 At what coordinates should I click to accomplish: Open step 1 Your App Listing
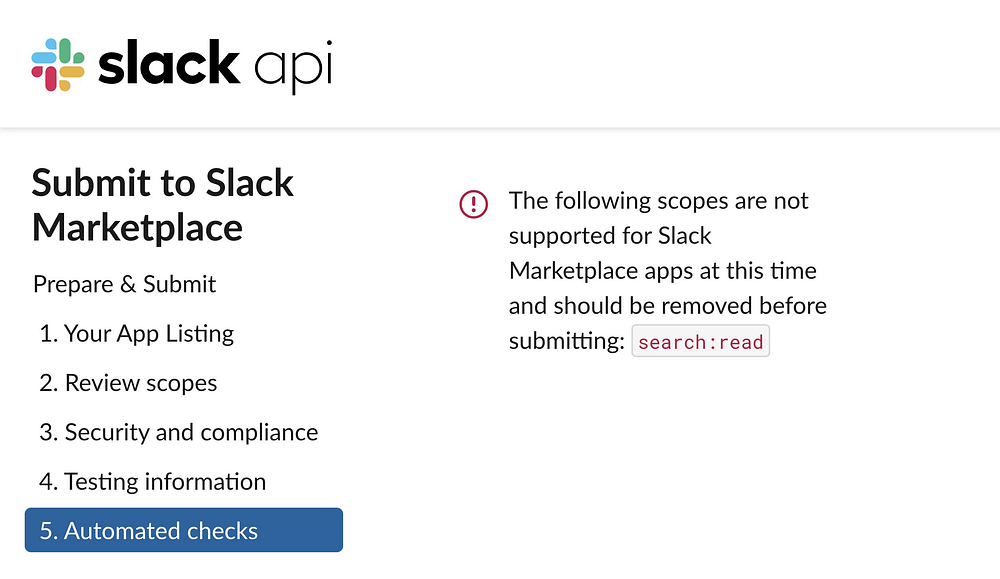tap(136, 333)
